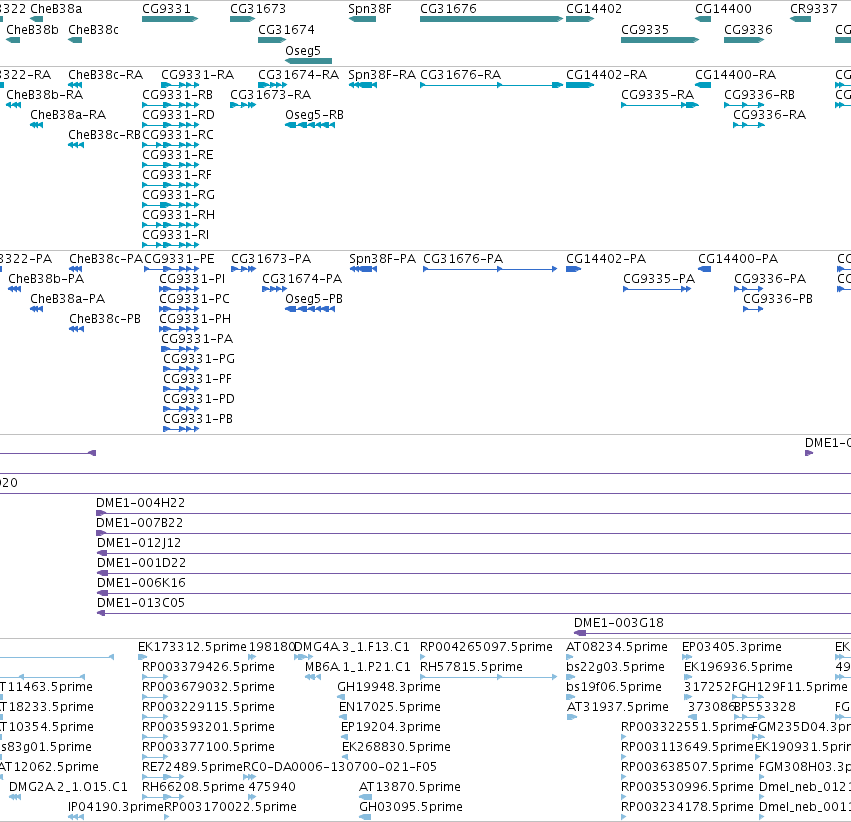Select the CheB38b gene label

(x=32, y=29)
